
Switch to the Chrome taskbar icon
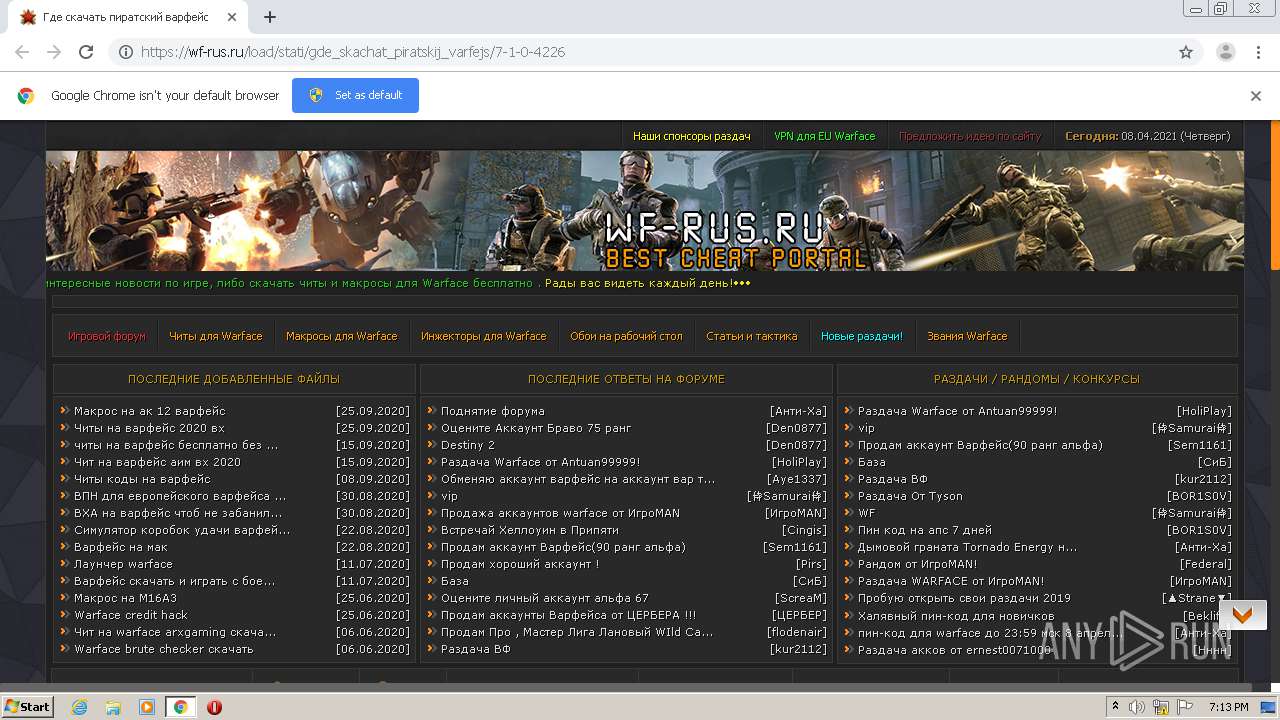[180, 707]
